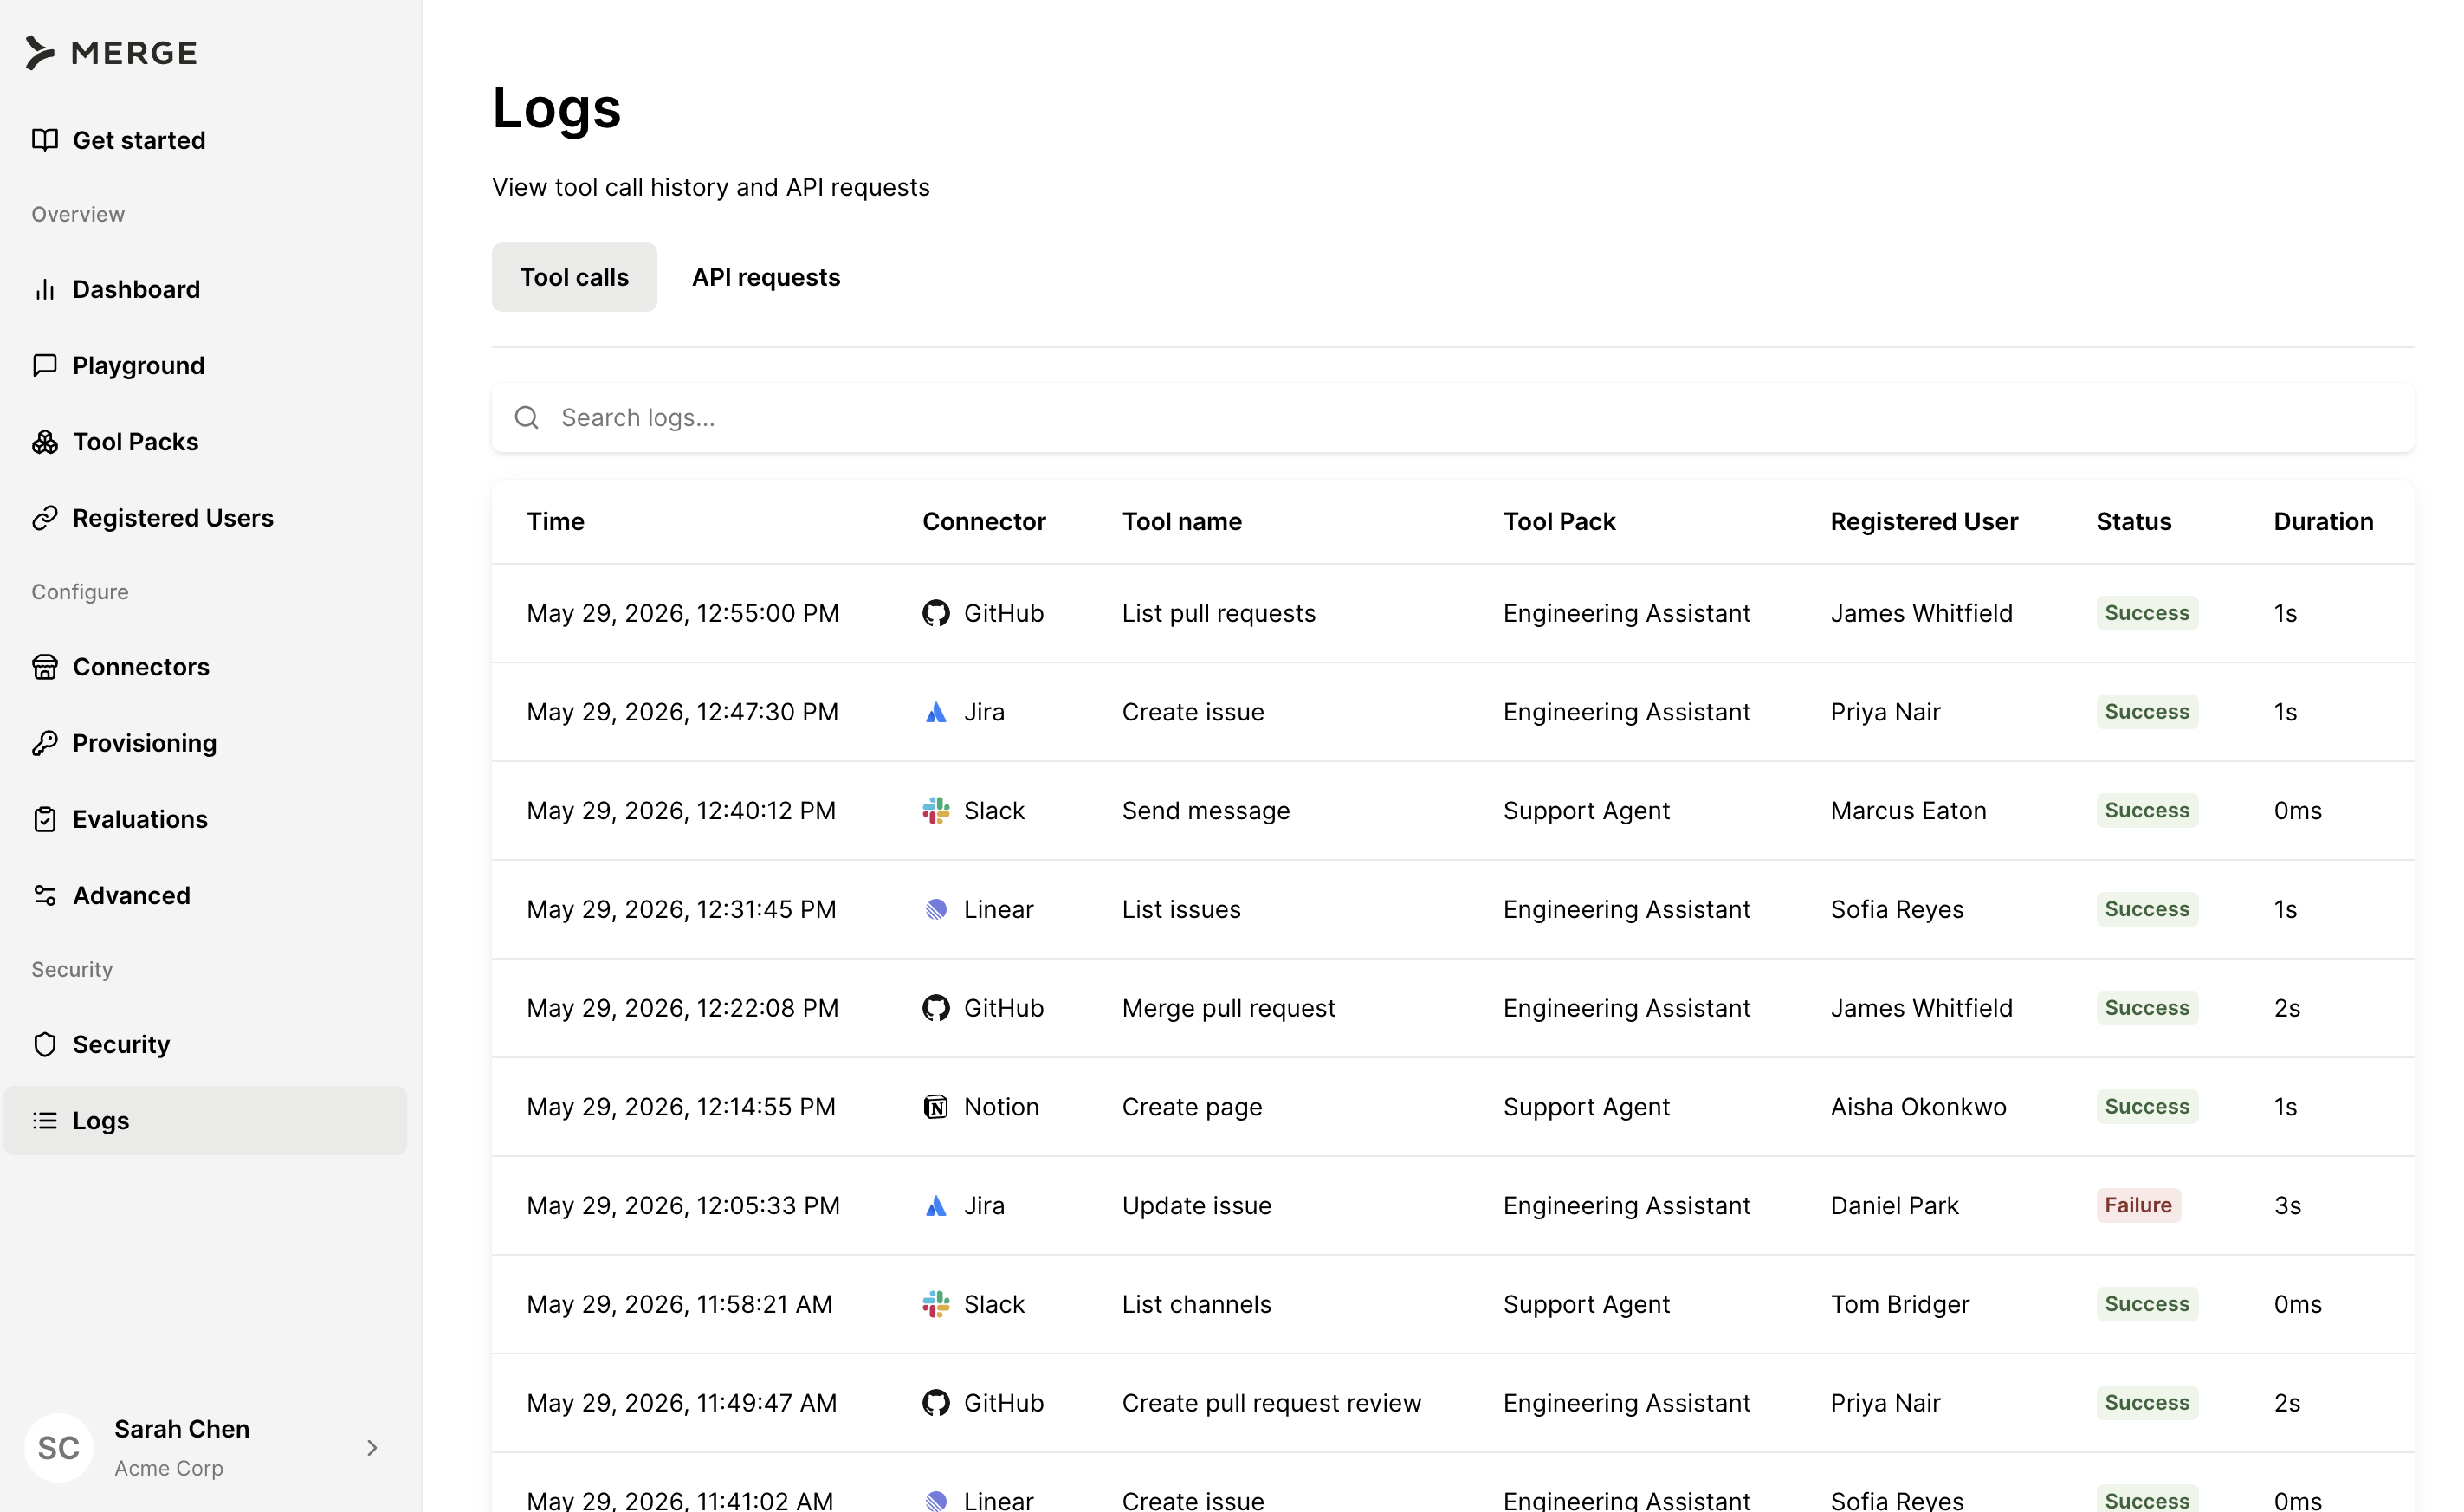
Task: Select Logs in the sidebar
Action: pos(205,1120)
